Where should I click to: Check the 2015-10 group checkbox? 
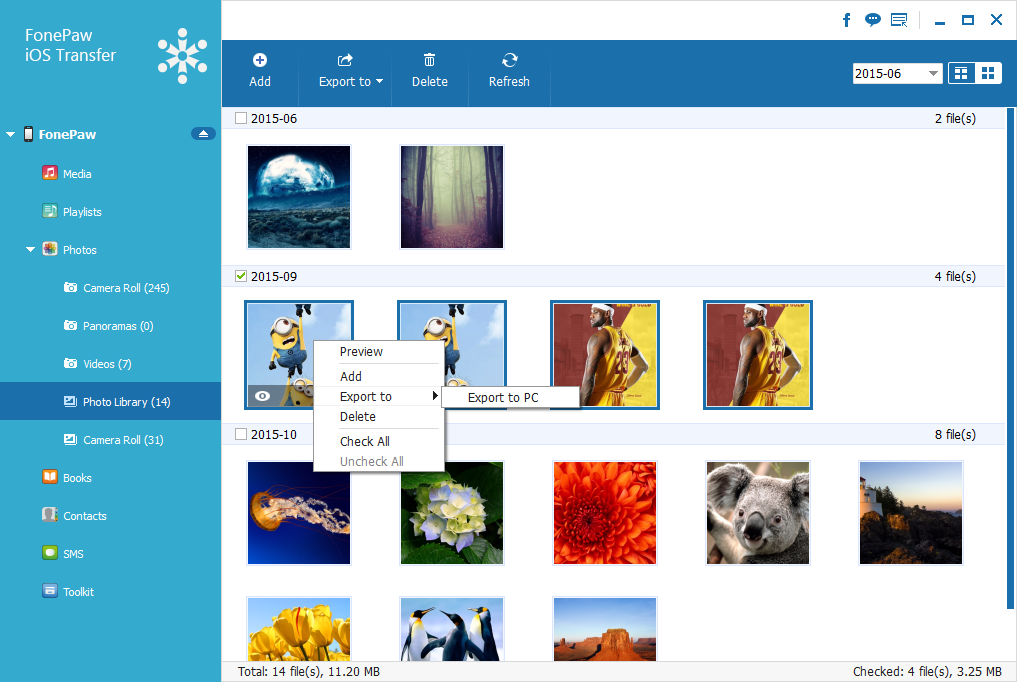click(241, 434)
